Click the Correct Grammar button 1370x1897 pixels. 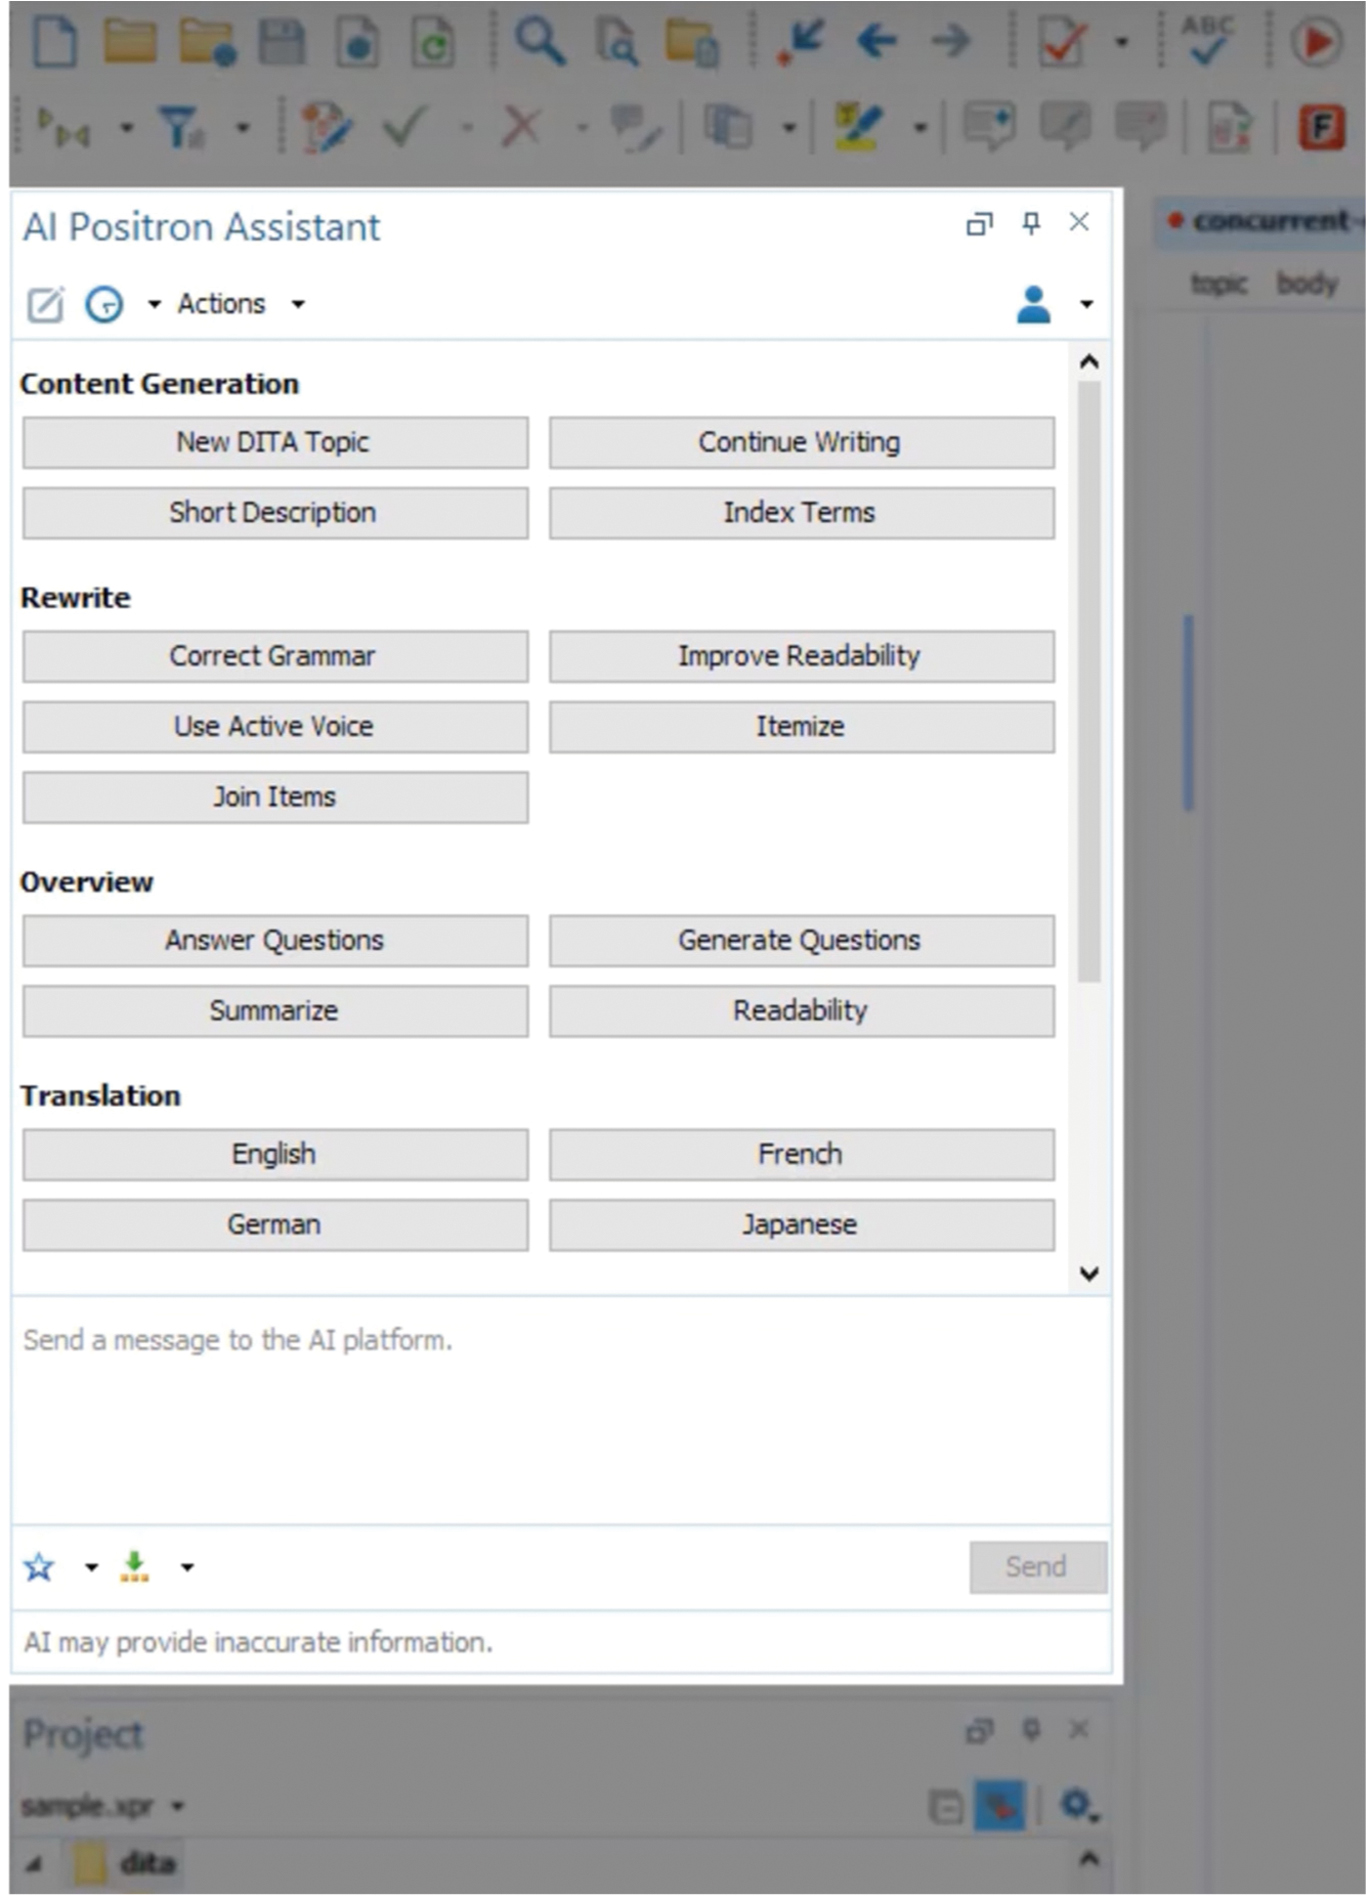275,656
